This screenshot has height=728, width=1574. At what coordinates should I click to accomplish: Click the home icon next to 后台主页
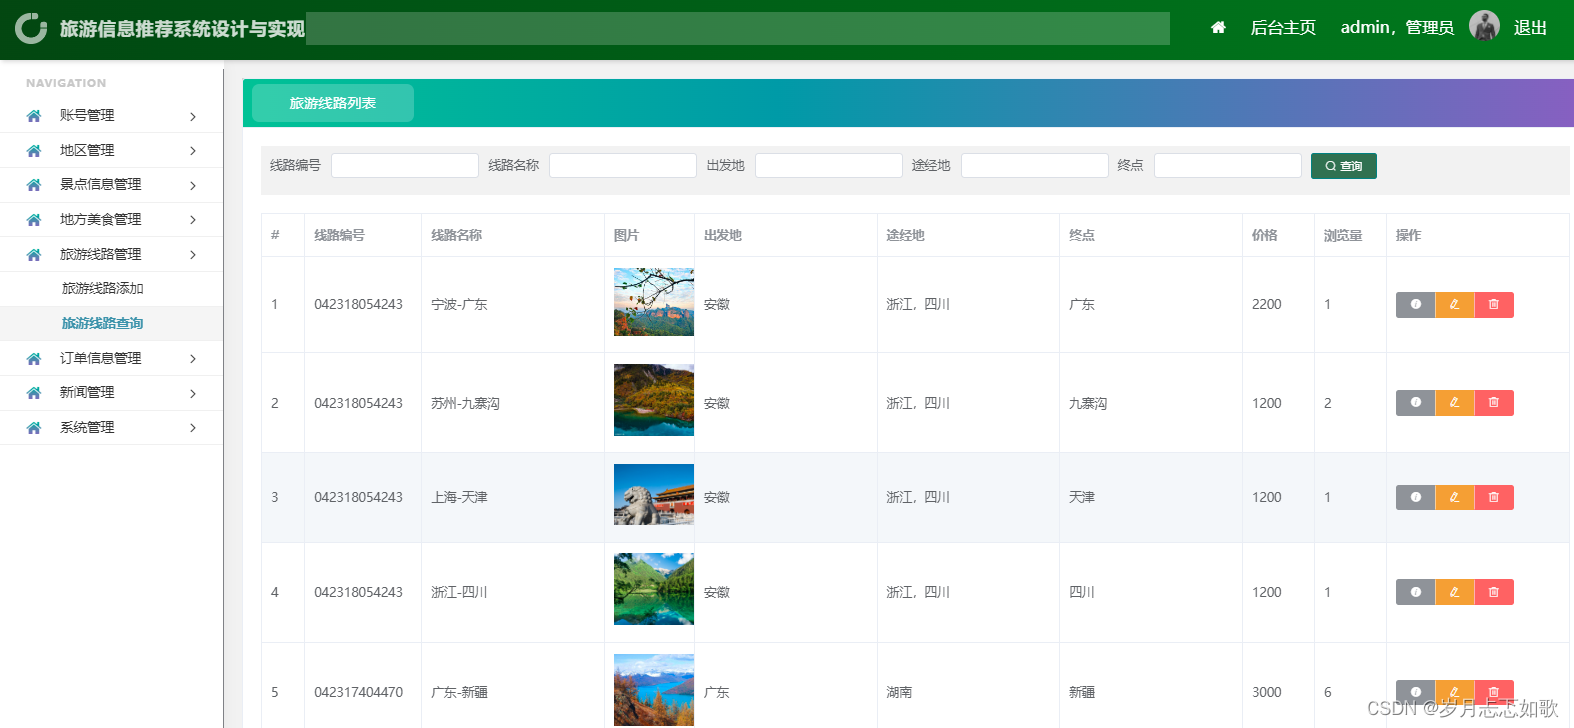tap(1218, 28)
